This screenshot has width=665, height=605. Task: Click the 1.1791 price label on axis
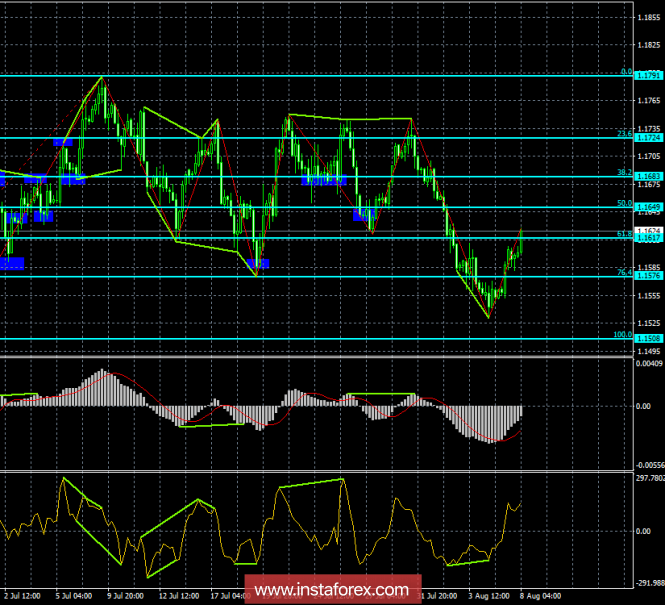(x=648, y=75)
